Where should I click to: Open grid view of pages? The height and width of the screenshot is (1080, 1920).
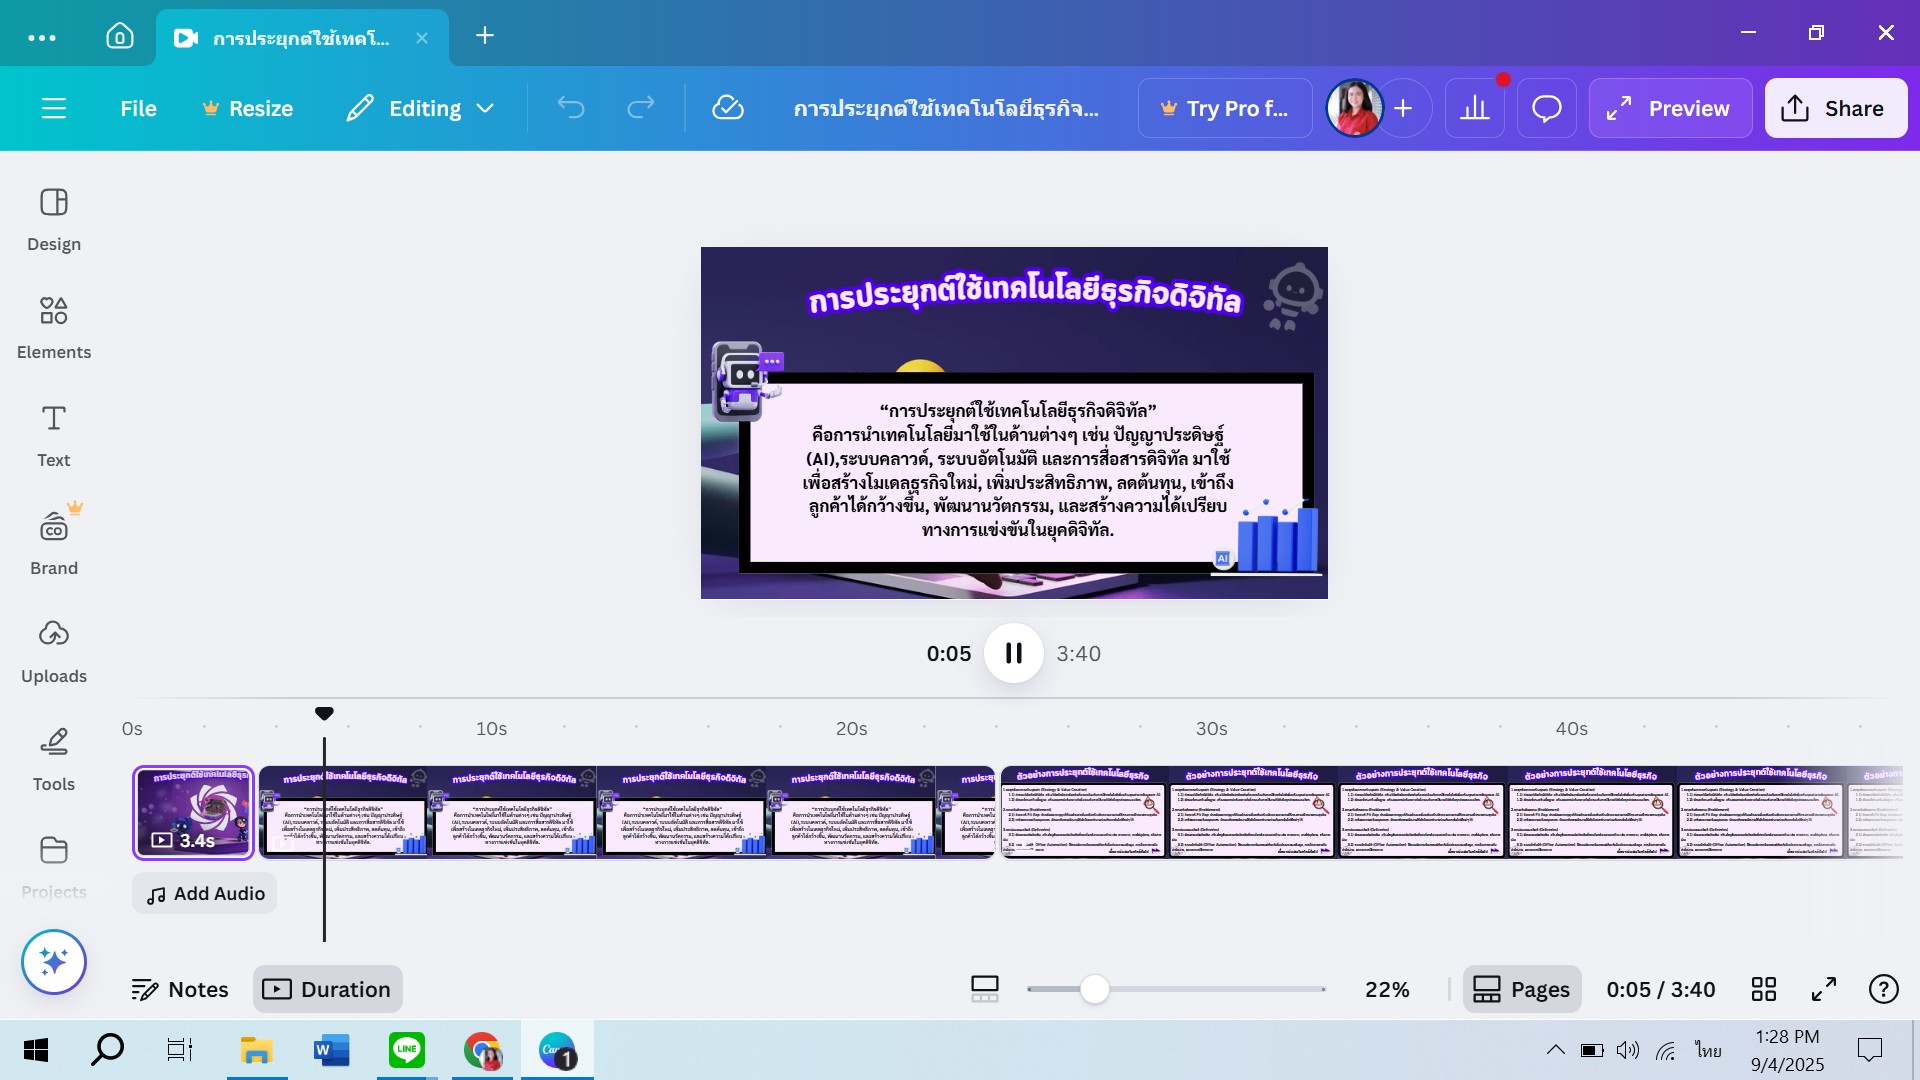[x=1764, y=989]
